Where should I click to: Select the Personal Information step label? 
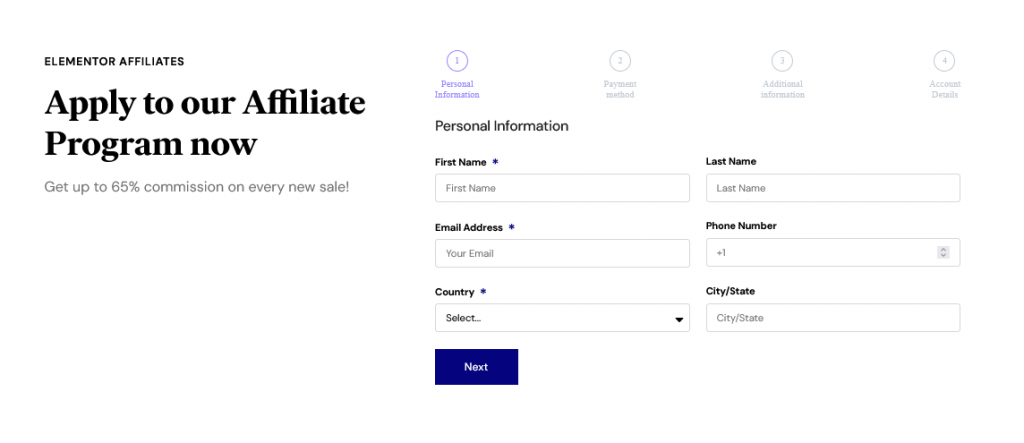(457, 89)
